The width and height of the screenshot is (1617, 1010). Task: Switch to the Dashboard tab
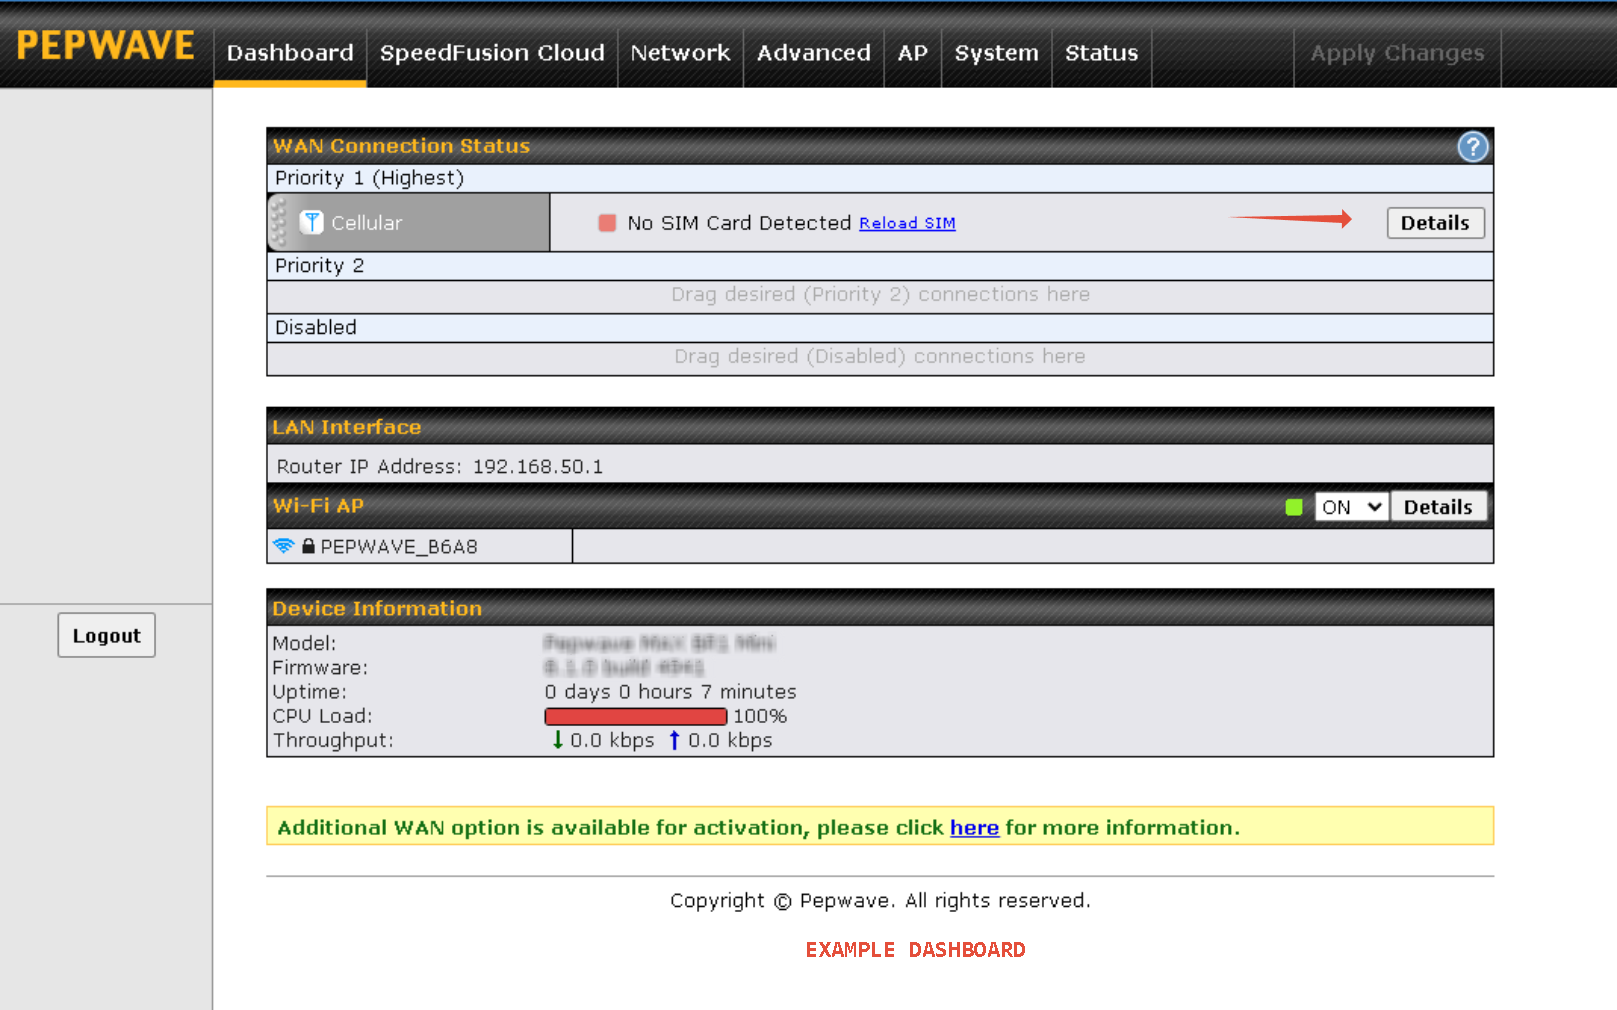[x=290, y=53]
